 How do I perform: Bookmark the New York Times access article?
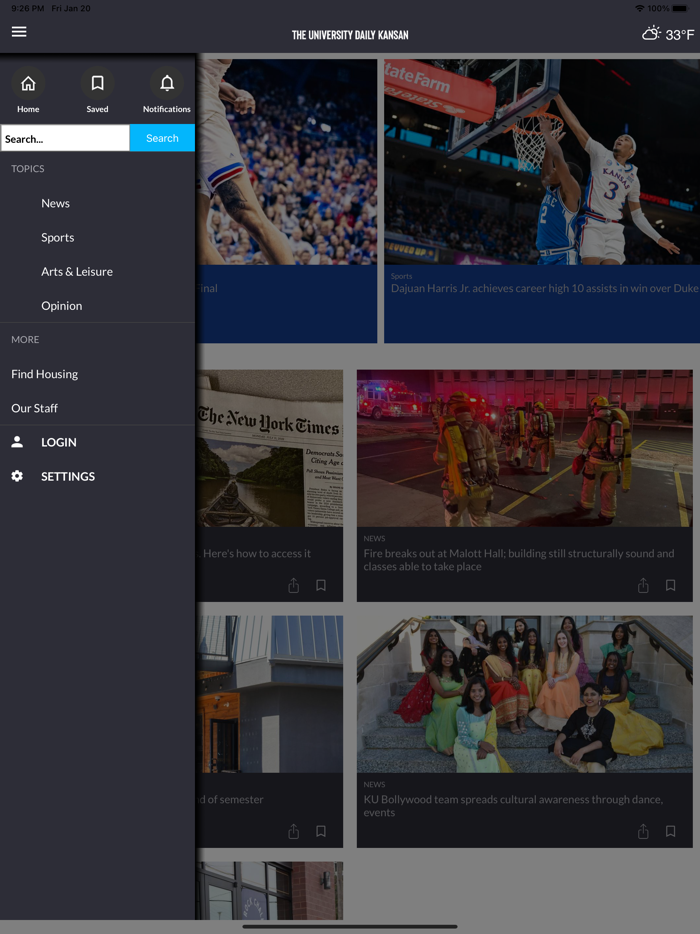[321, 586]
